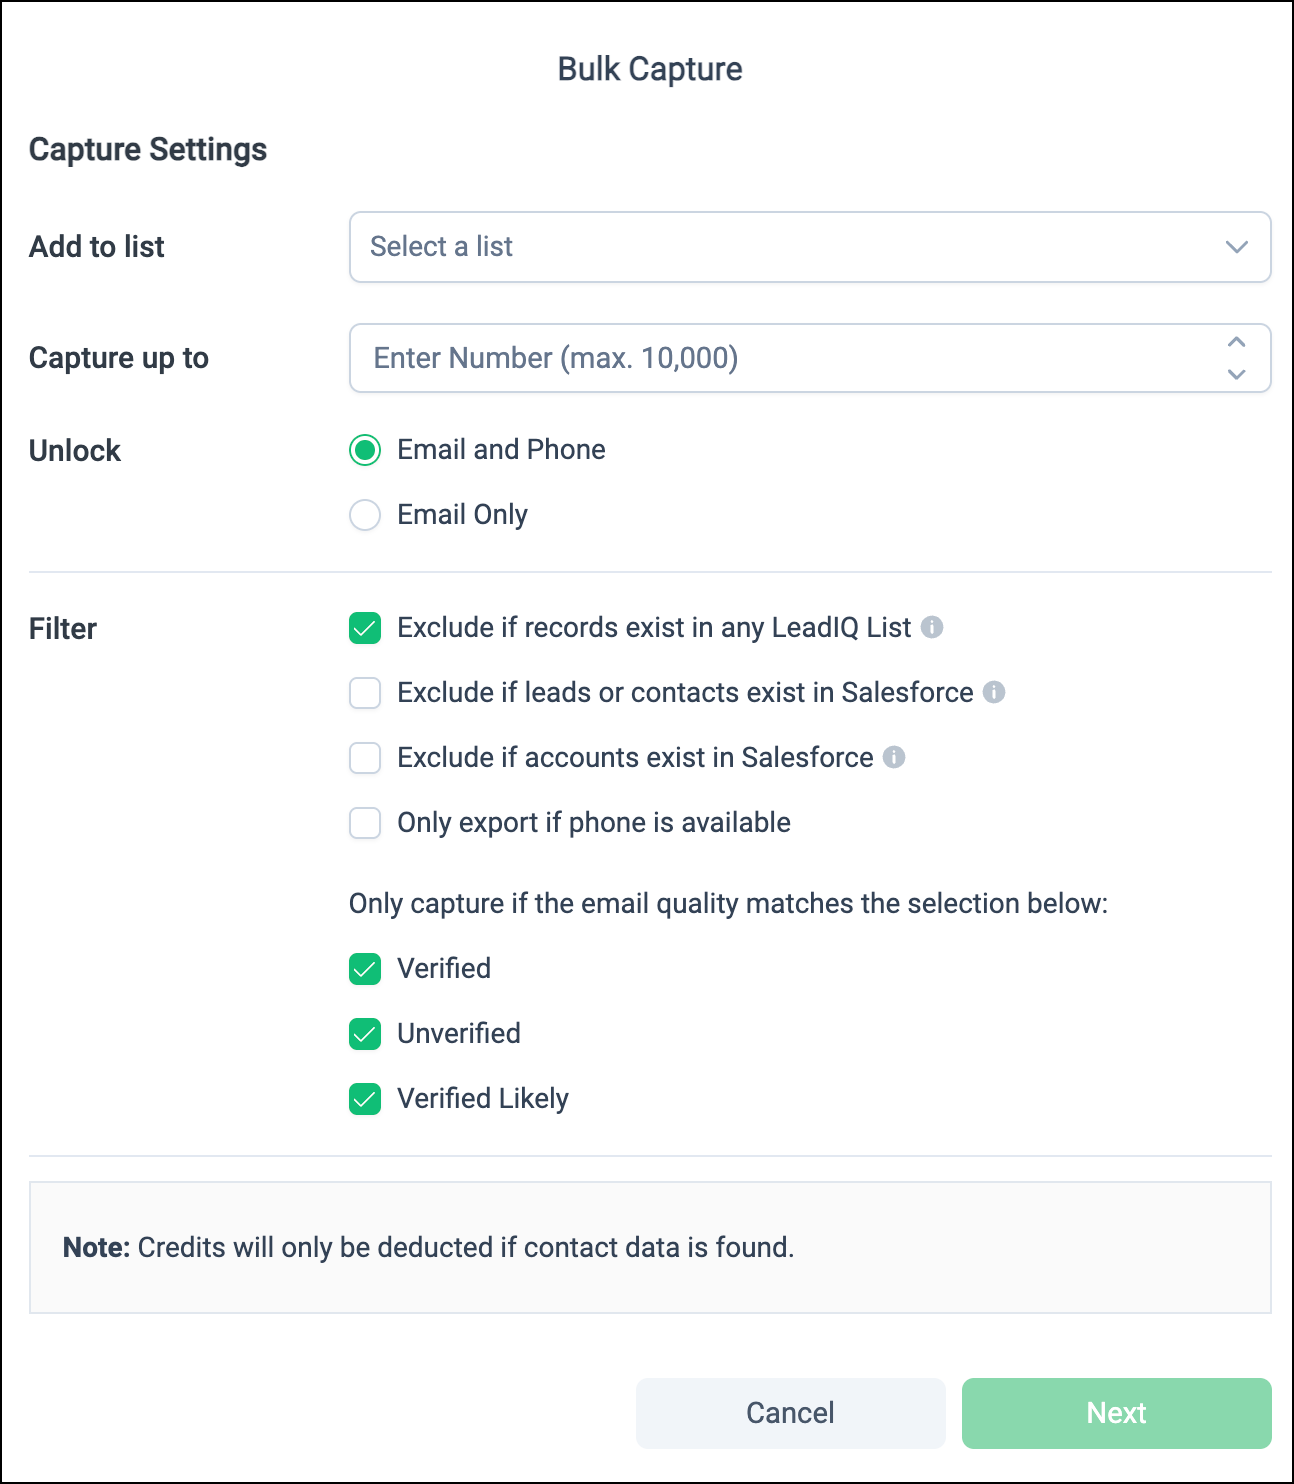1294x1484 pixels.
Task: Click info icon beside leads or contacts filter
Action: coord(994,692)
